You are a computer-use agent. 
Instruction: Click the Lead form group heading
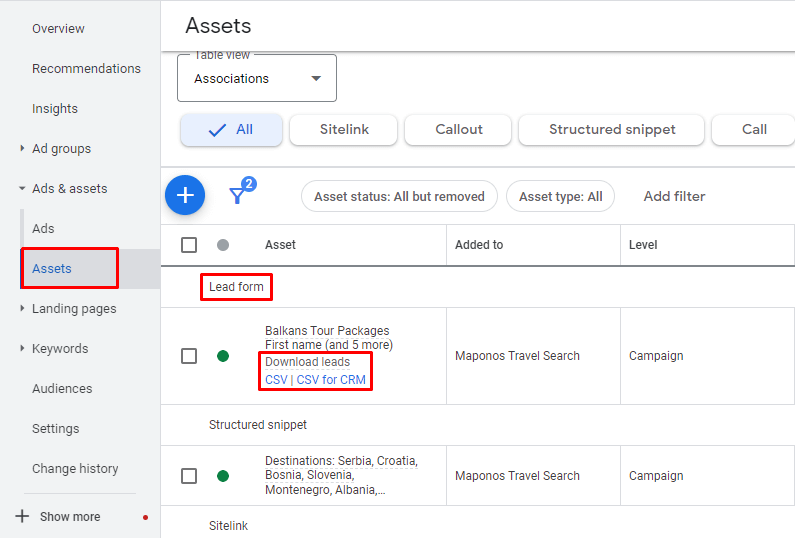(236, 287)
